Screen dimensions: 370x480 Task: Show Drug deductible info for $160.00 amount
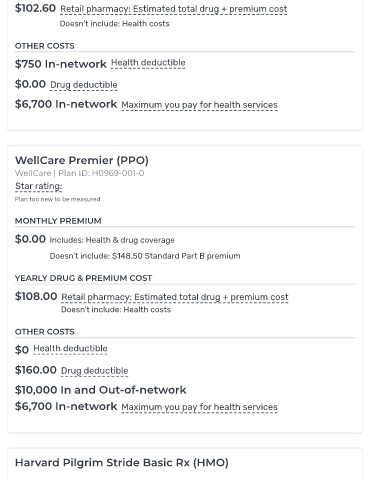[95, 371]
